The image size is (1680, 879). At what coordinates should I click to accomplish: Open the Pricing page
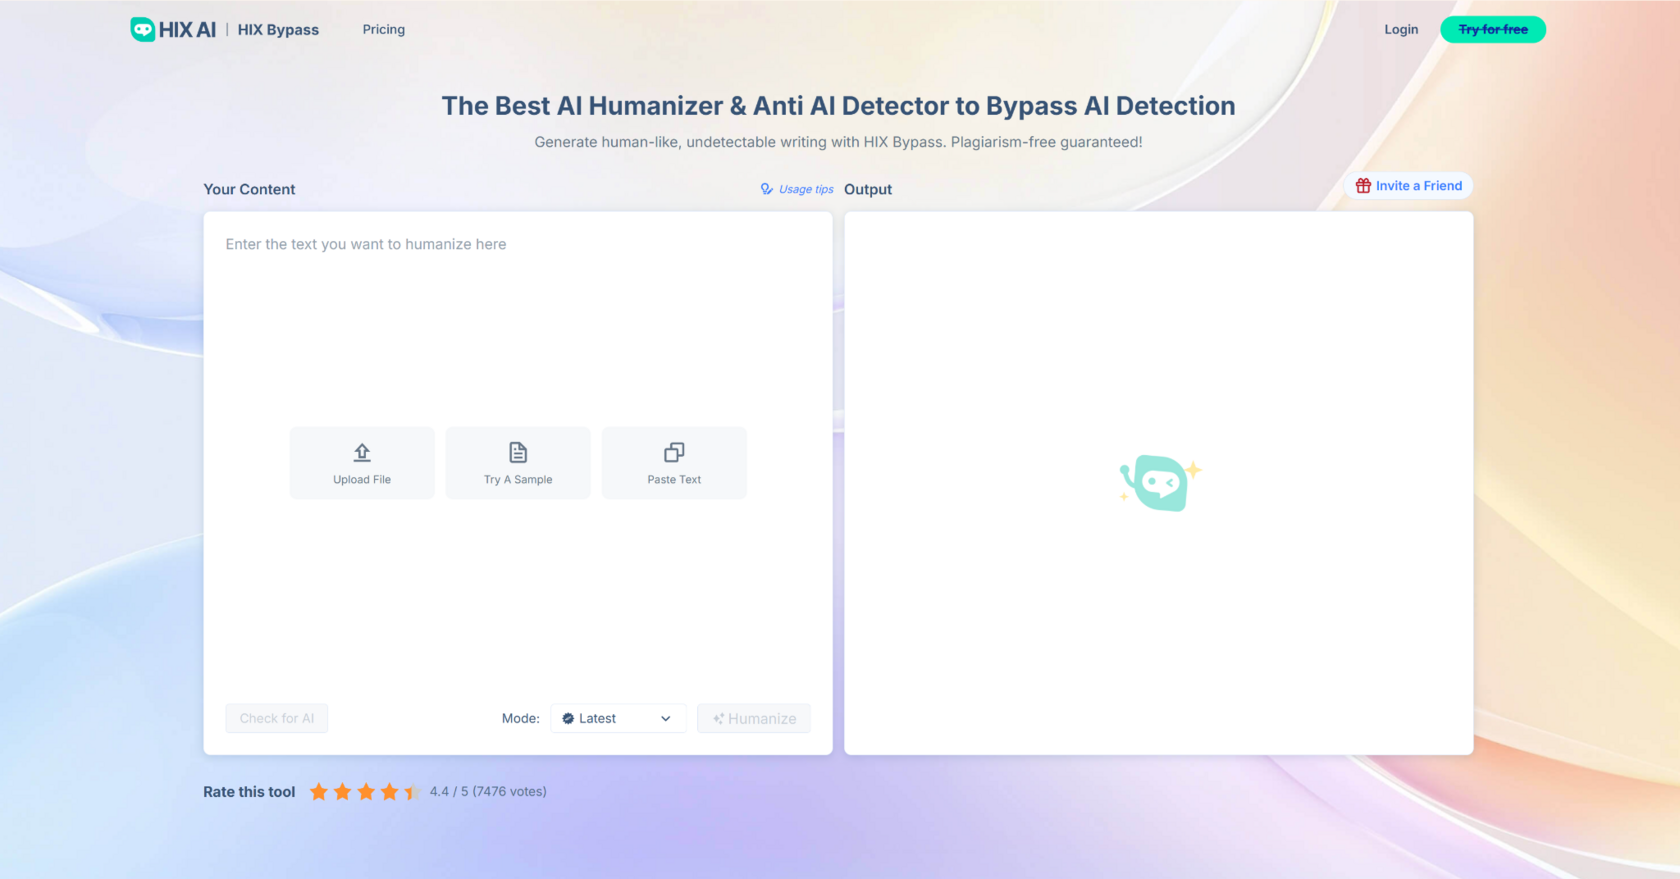(384, 29)
